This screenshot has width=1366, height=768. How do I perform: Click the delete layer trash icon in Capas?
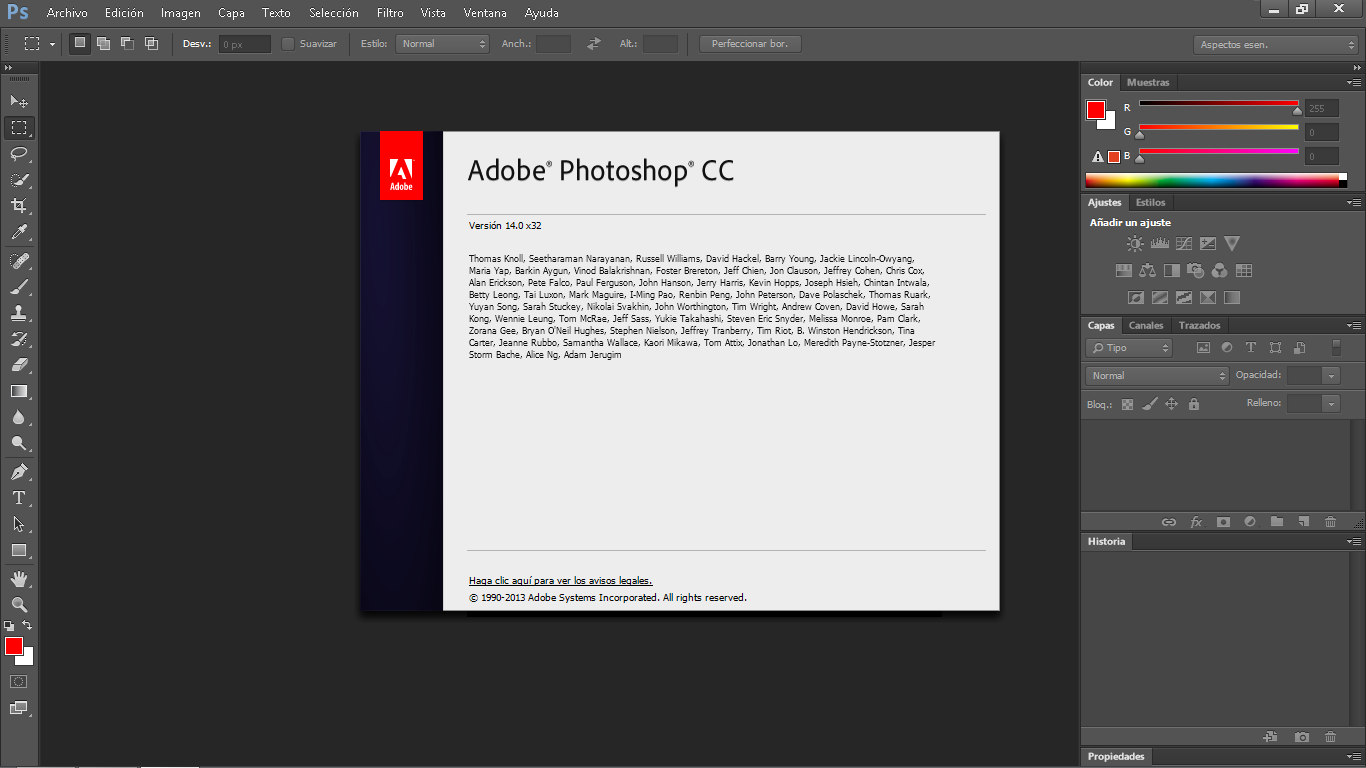(x=1330, y=522)
